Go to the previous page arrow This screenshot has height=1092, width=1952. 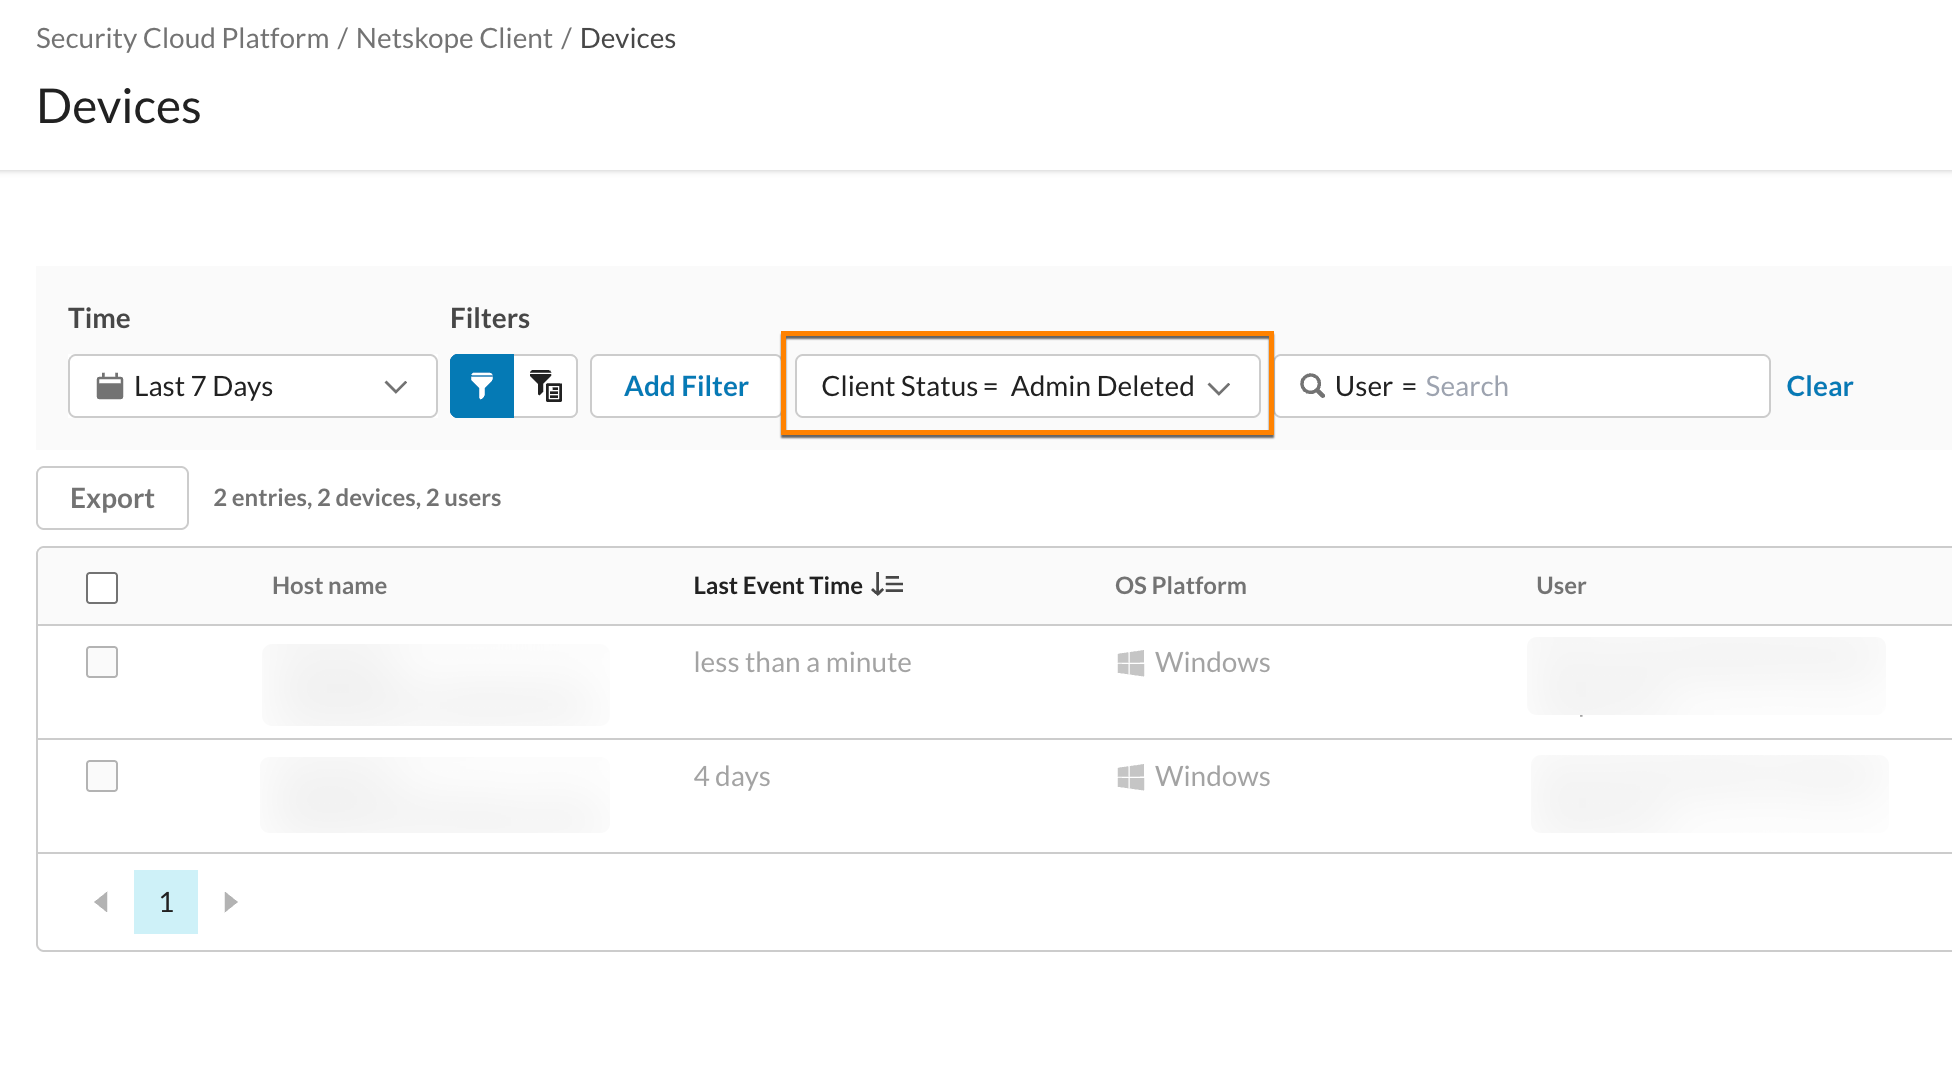tap(101, 902)
